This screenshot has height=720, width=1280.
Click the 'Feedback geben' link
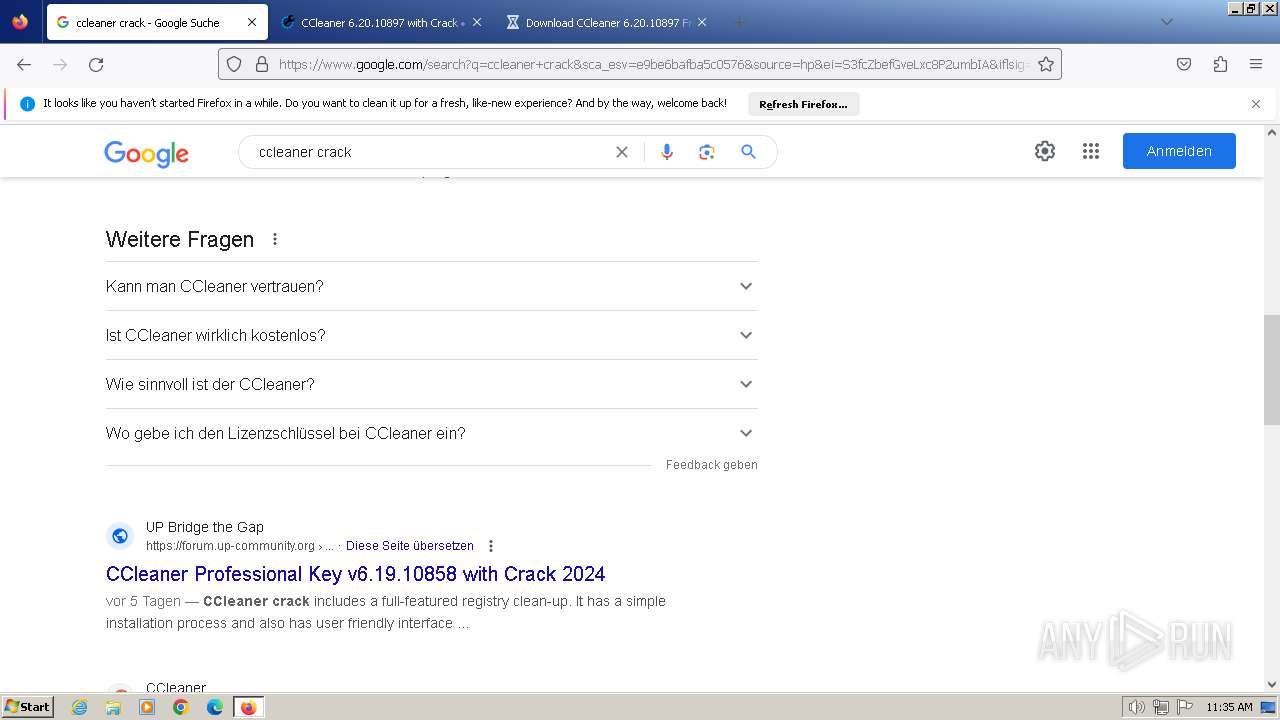tap(712, 465)
